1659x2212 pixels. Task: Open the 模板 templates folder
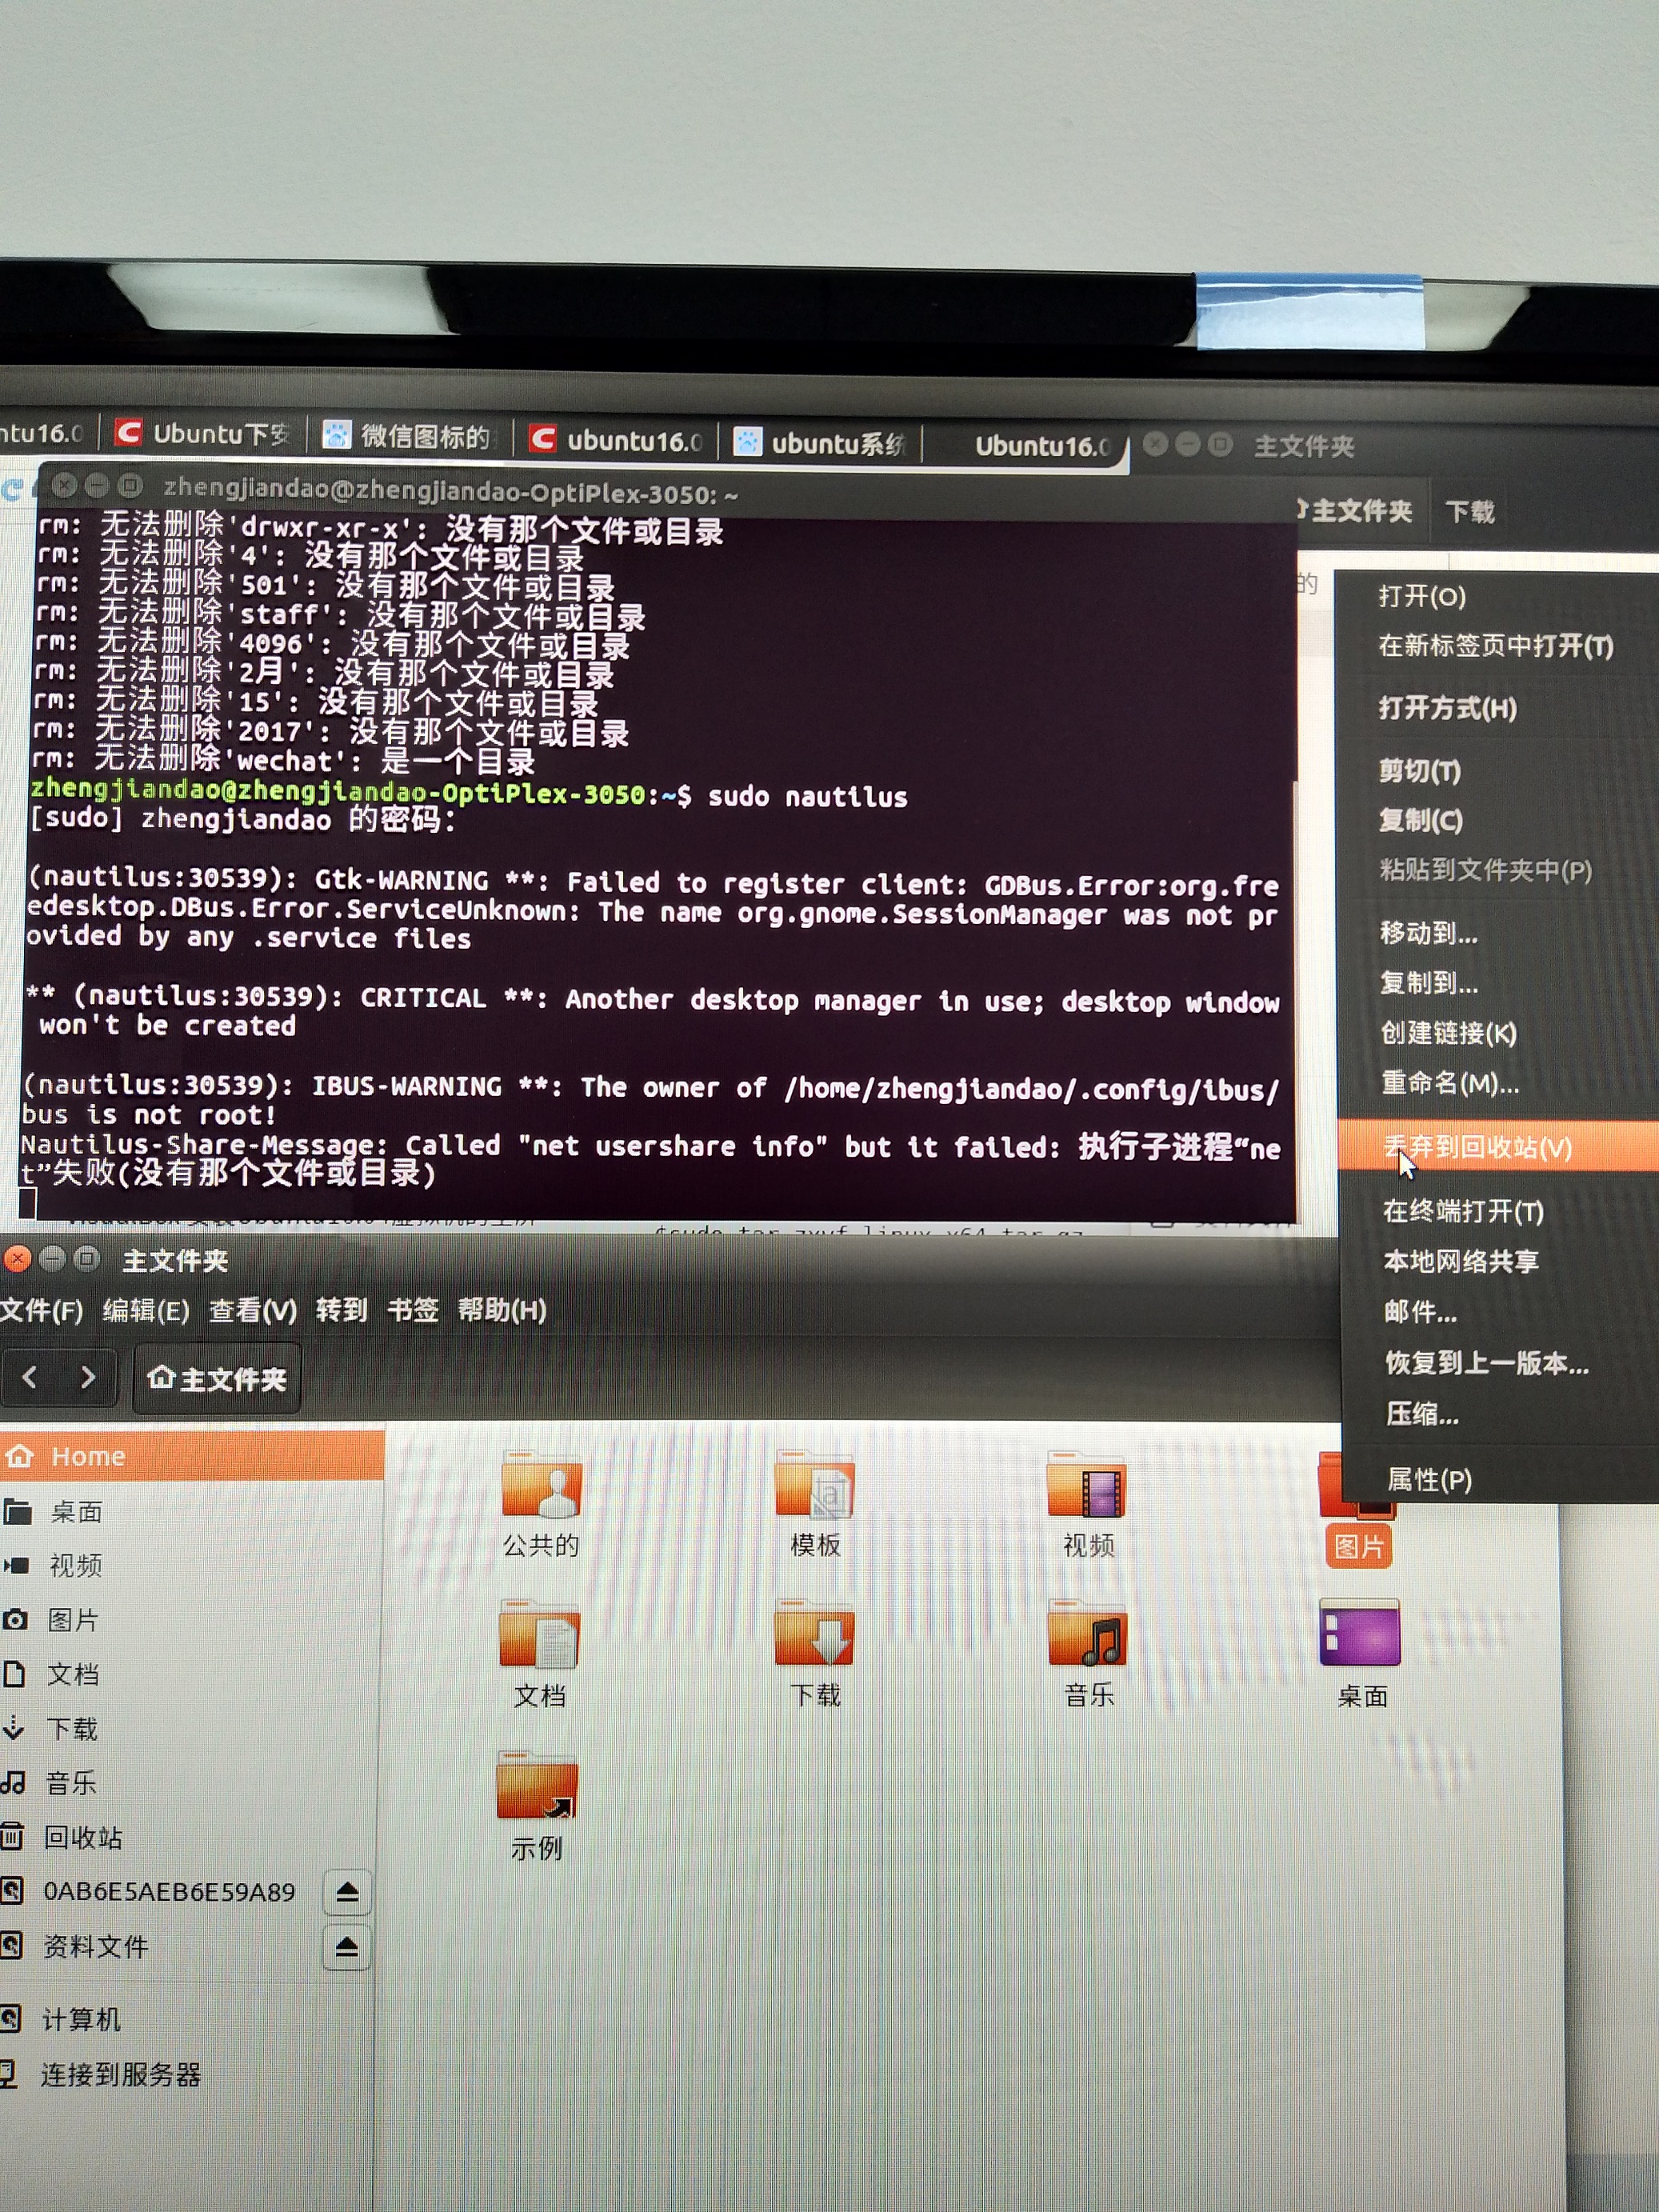pyautogui.click(x=814, y=1489)
